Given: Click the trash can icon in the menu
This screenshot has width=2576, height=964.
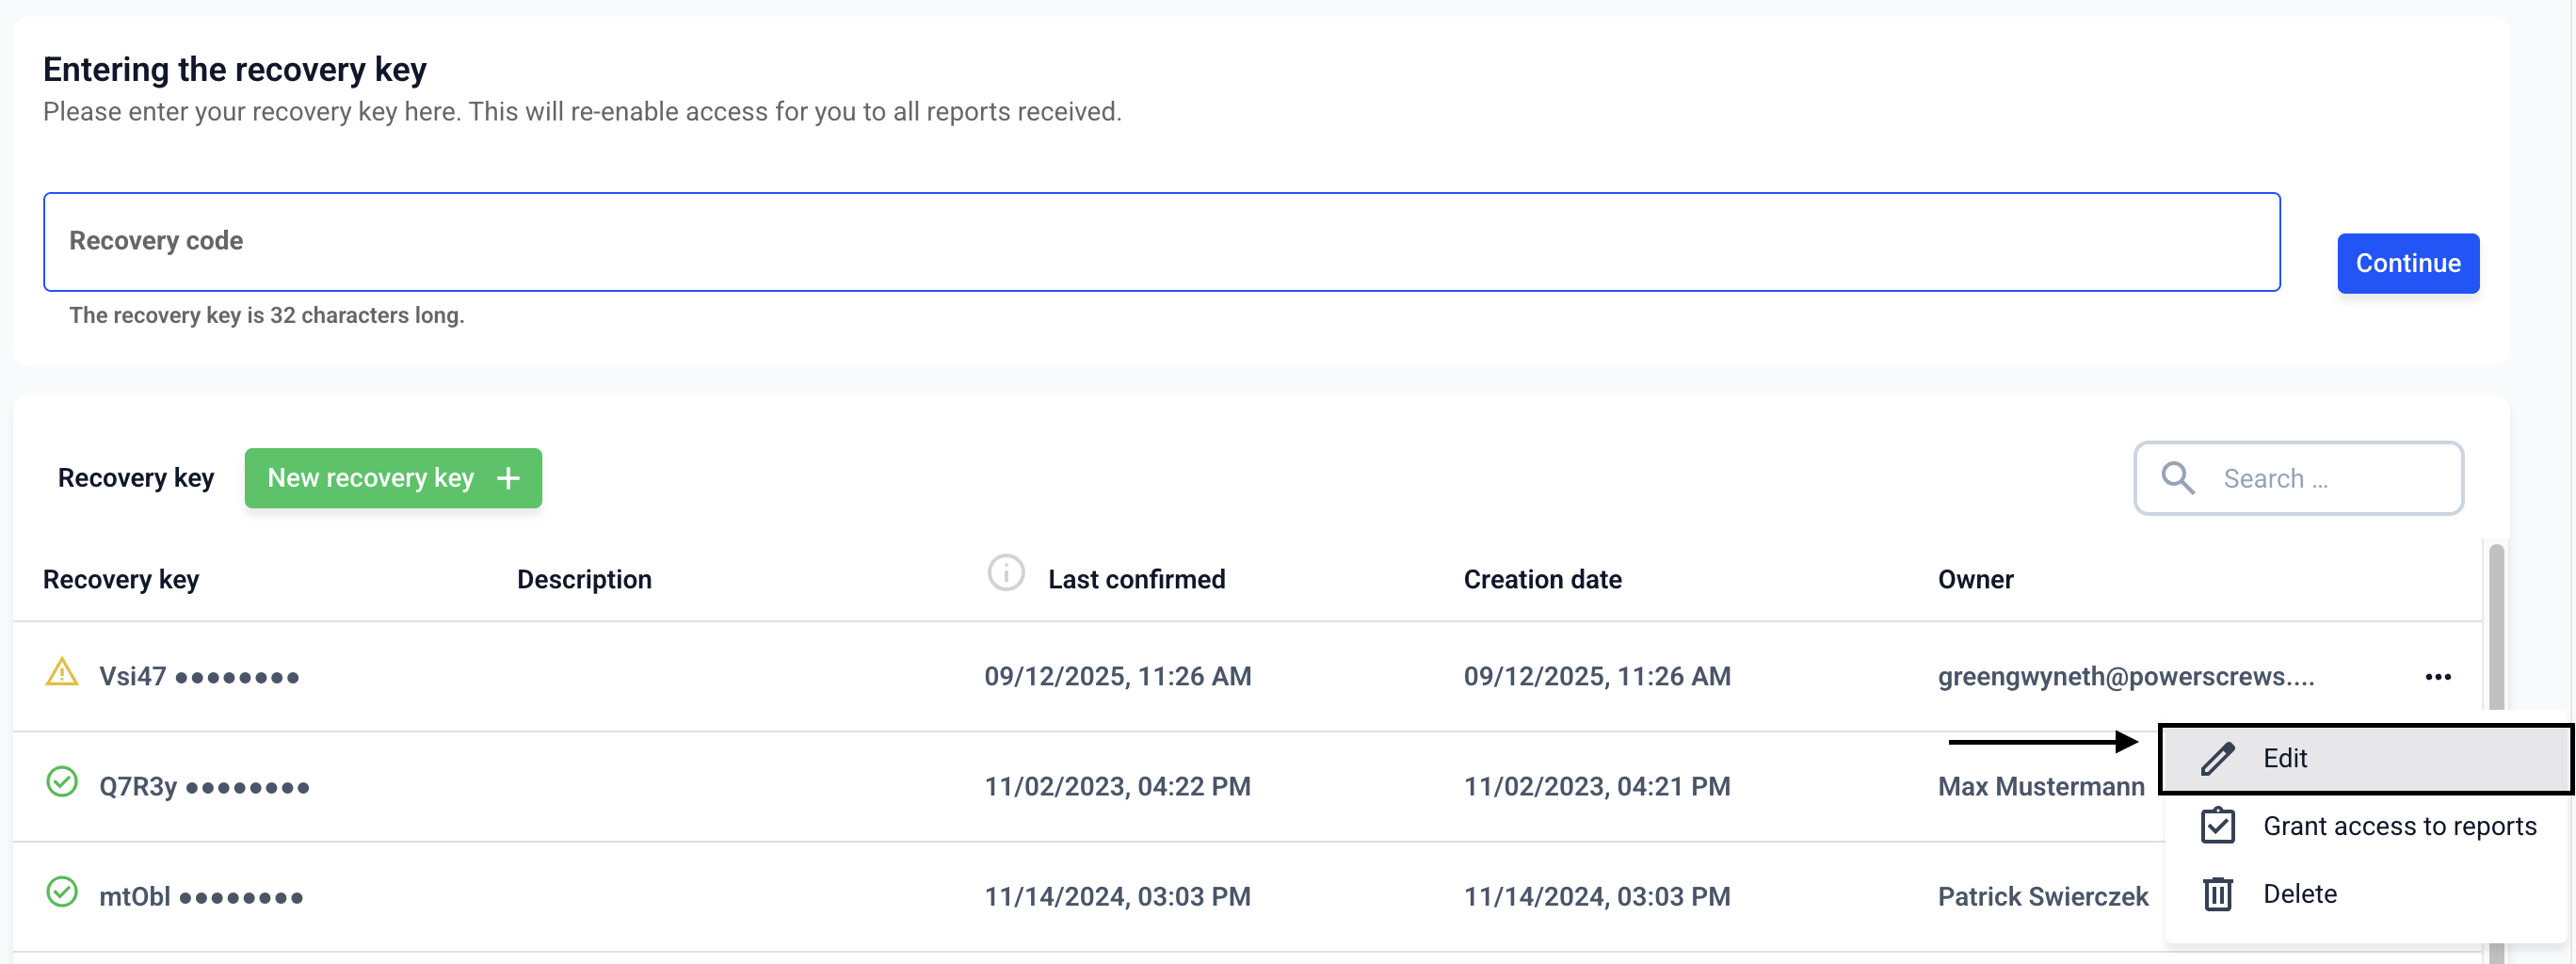Looking at the screenshot, I should click(2217, 894).
